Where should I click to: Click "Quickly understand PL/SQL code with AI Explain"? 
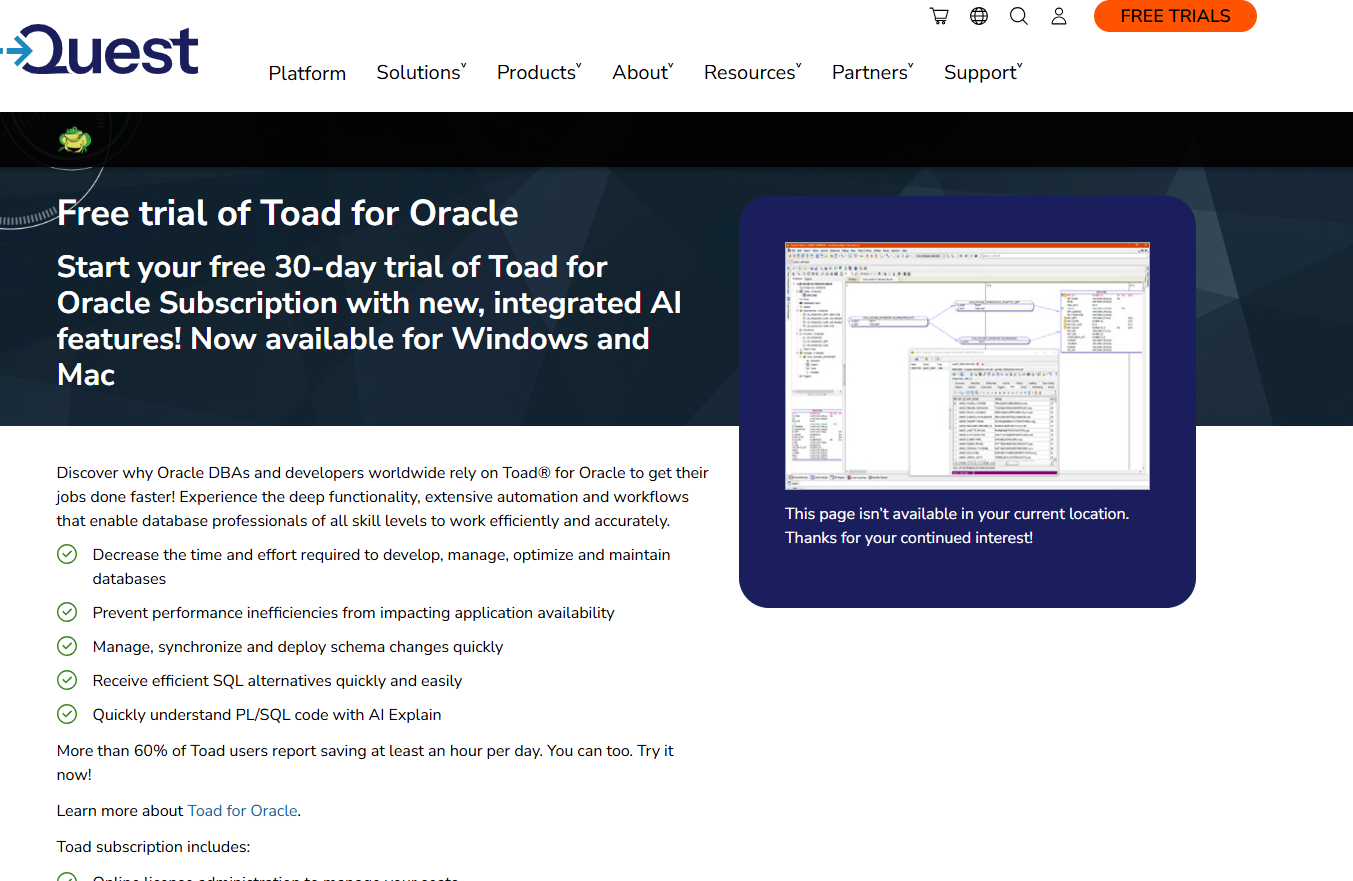pyautogui.click(x=267, y=715)
